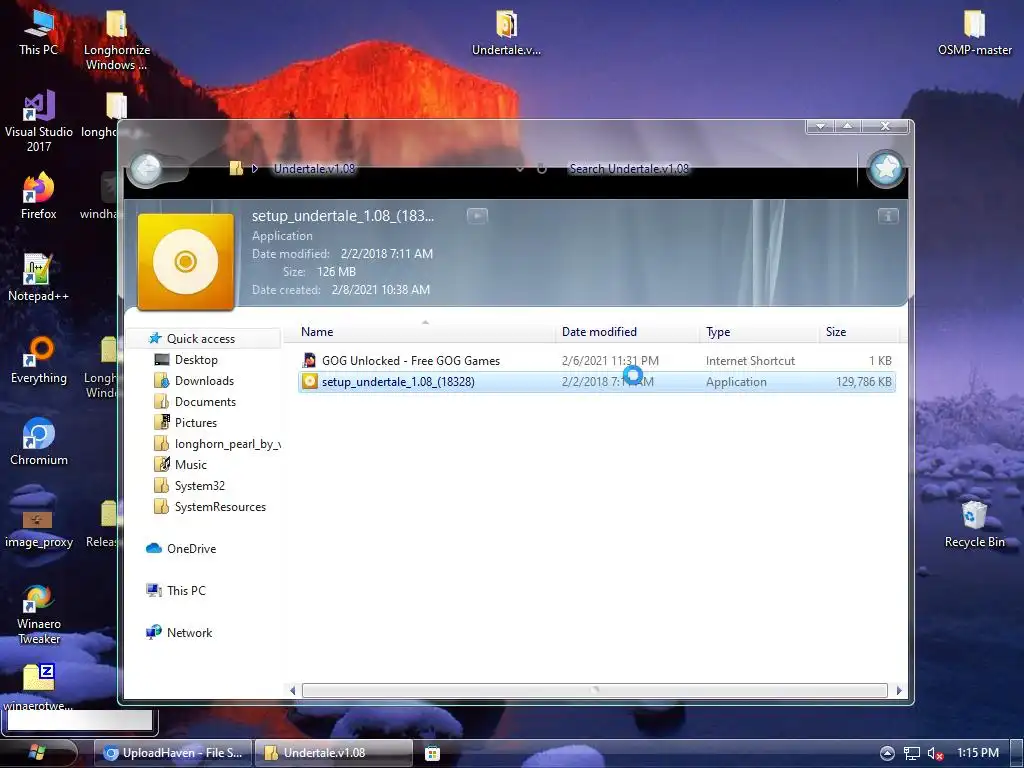Select OneDrive in navigation pane
Image resolution: width=1024 pixels, height=768 pixels.
[x=191, y=549]
